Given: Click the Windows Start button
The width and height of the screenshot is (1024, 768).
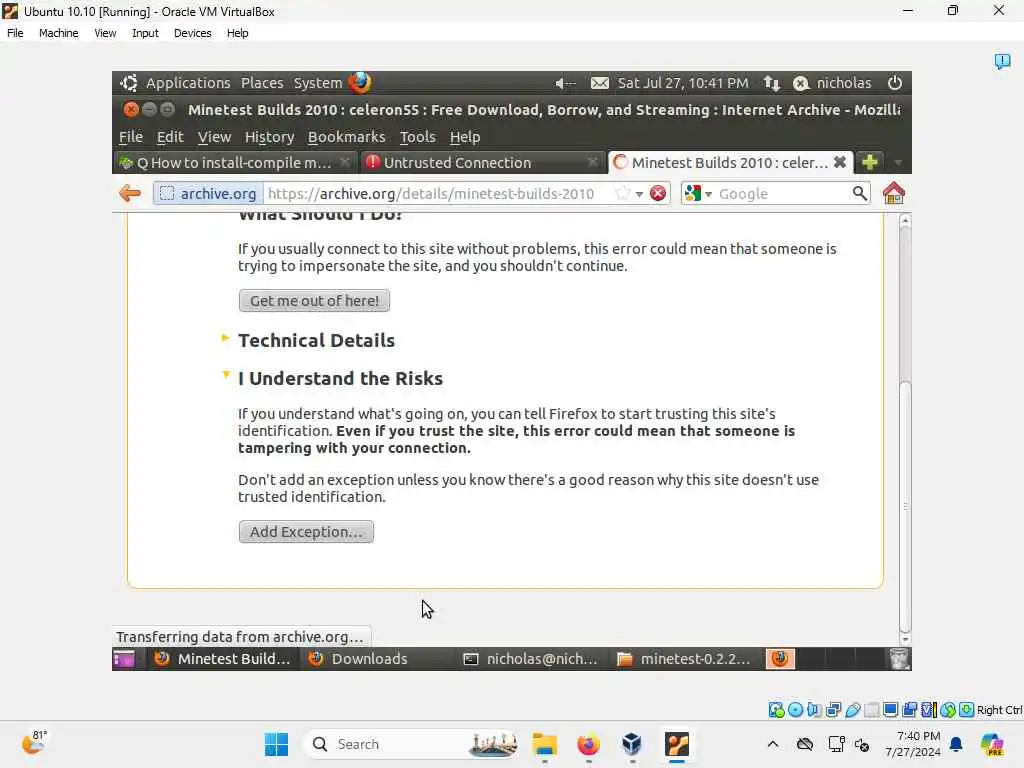Looking at the screenshot, I should pyautogui.click(x=276, y=744).
